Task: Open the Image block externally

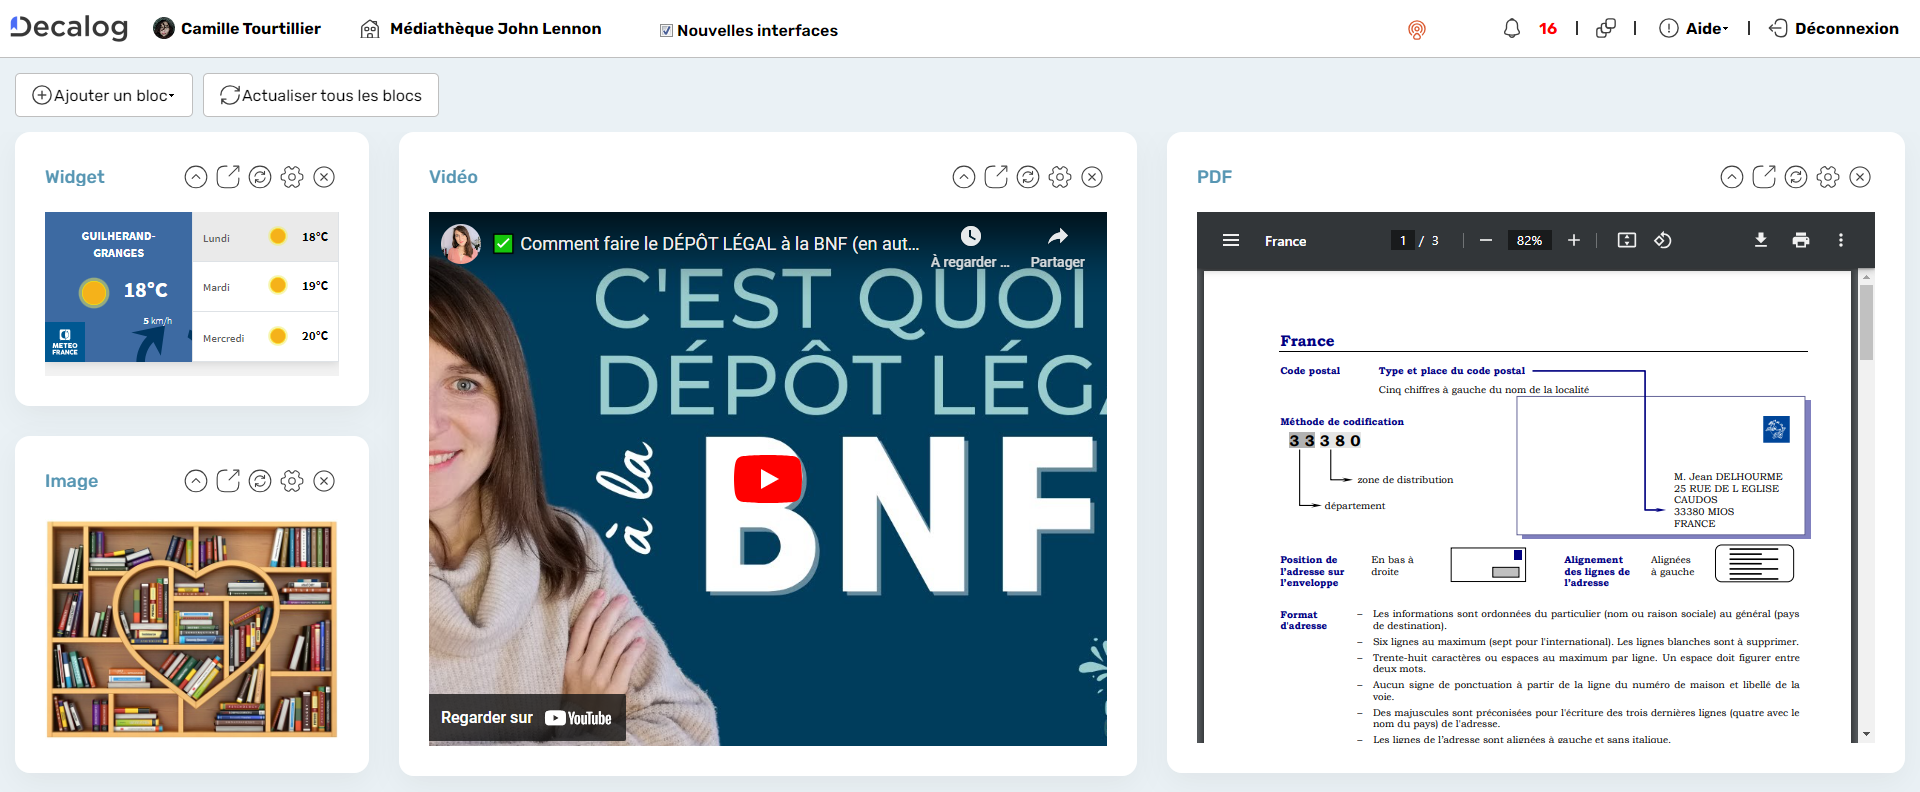Action: pos(228,481)
